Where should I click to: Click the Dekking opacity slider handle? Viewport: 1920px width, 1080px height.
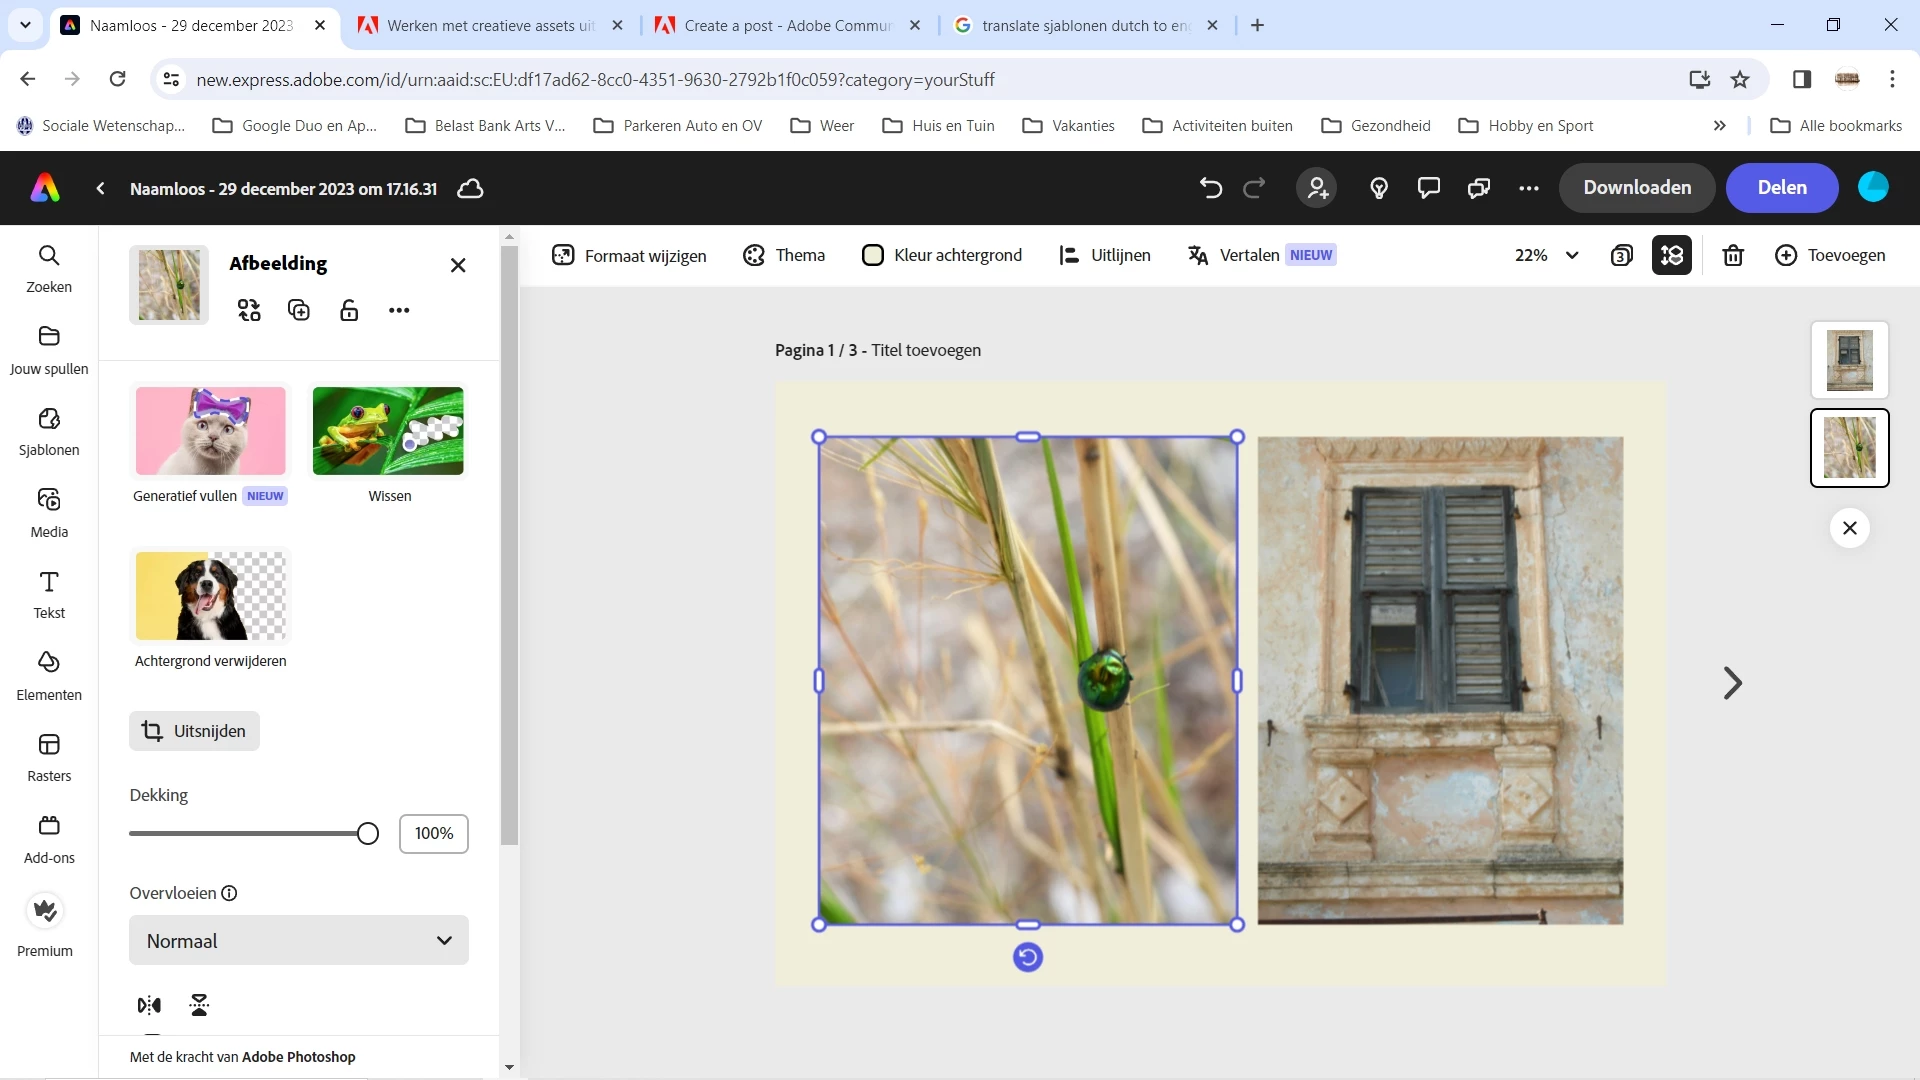pyautogui.click(x=367, y=833)
